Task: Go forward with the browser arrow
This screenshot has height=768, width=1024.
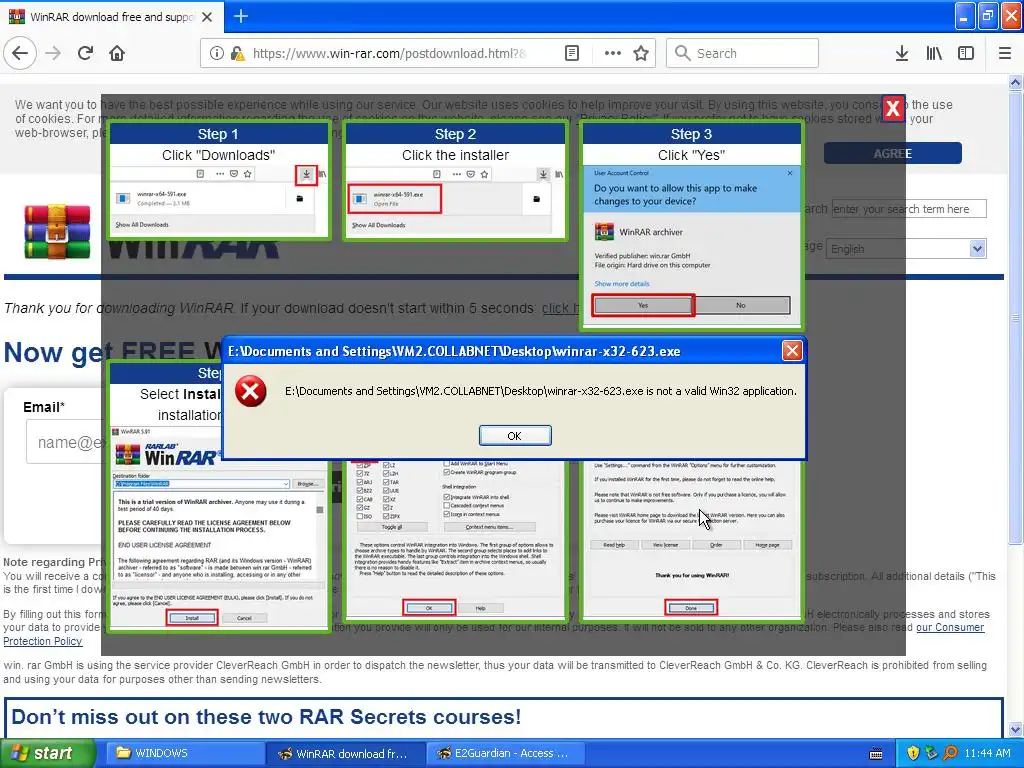Action: click(53, 54)
